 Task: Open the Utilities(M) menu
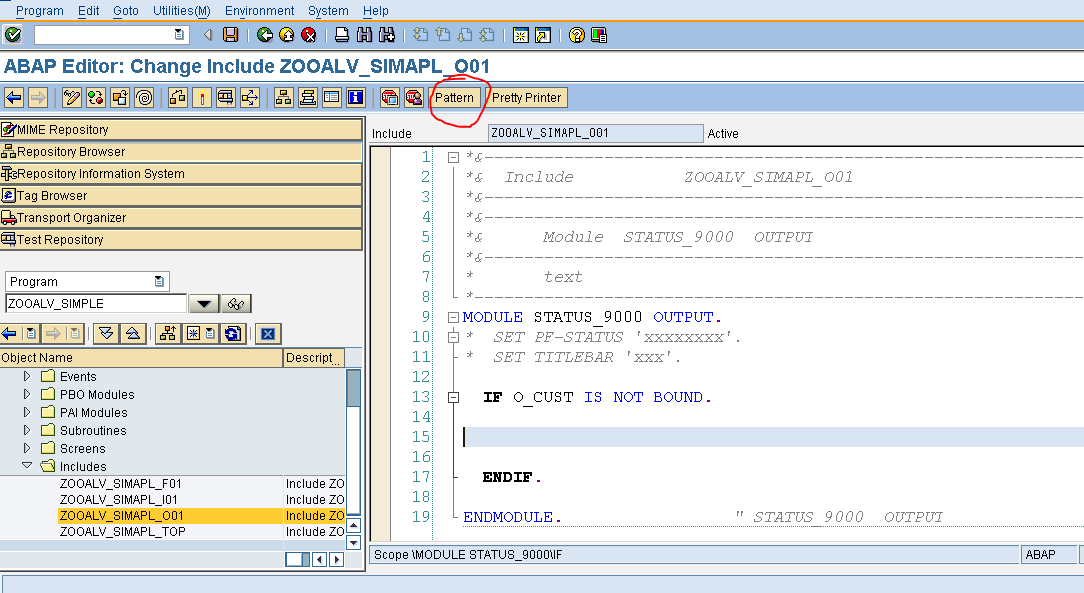tap(180, 11)
